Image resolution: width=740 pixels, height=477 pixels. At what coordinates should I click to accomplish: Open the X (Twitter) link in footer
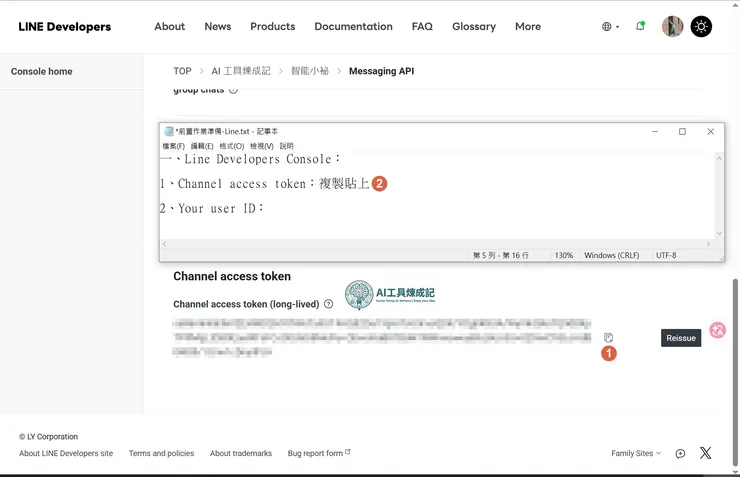coord(706,453)
